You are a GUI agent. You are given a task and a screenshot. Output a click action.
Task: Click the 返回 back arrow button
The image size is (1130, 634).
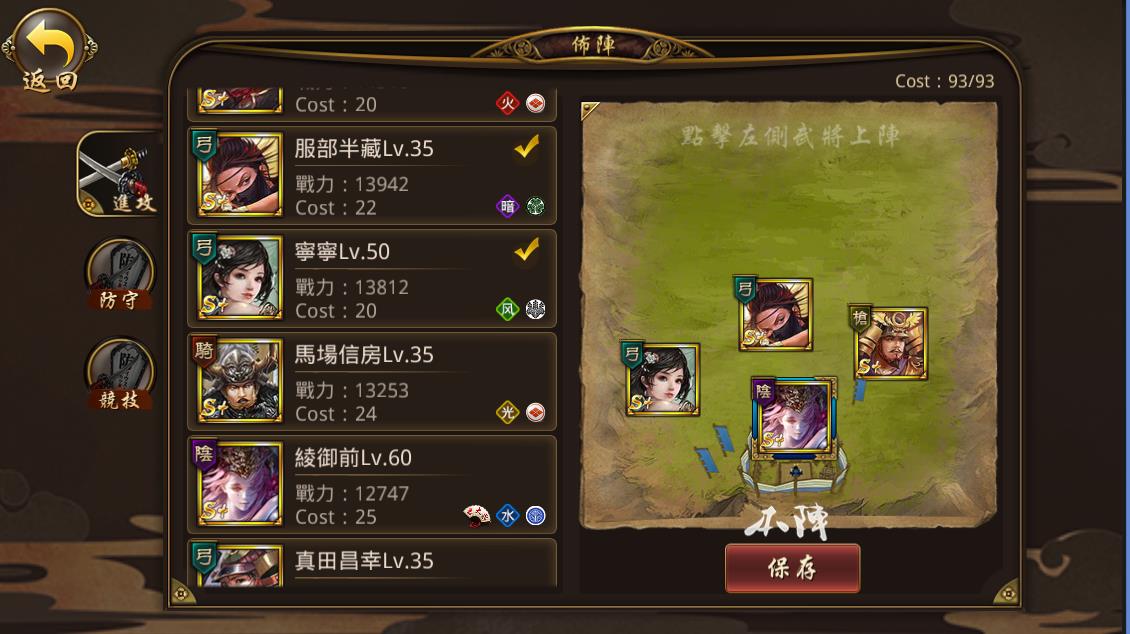coord(49,50)
